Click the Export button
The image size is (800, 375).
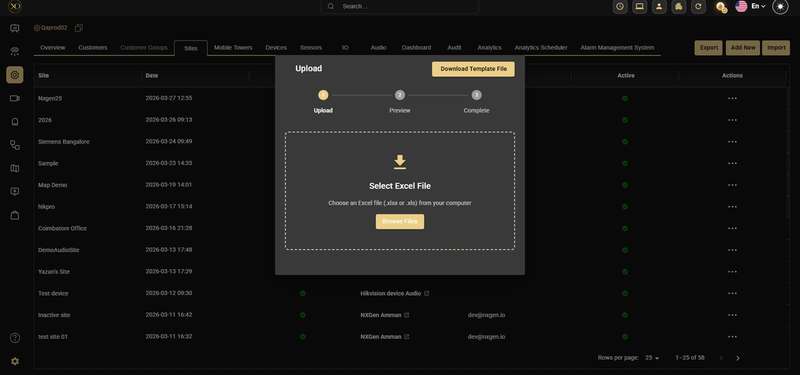pos(709,47)
